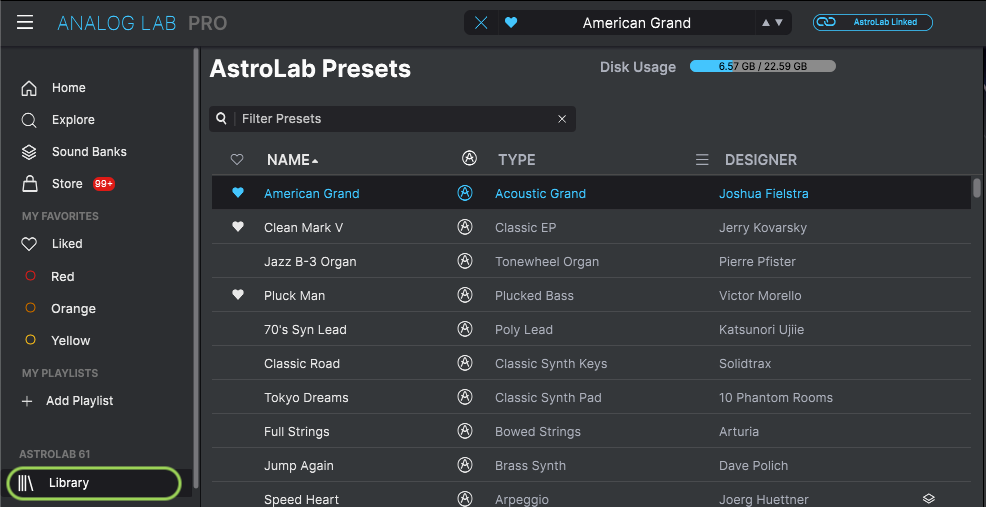Sort presets by NAME column
This screenshot has width=986, height=507.
[x=292, y=160]
